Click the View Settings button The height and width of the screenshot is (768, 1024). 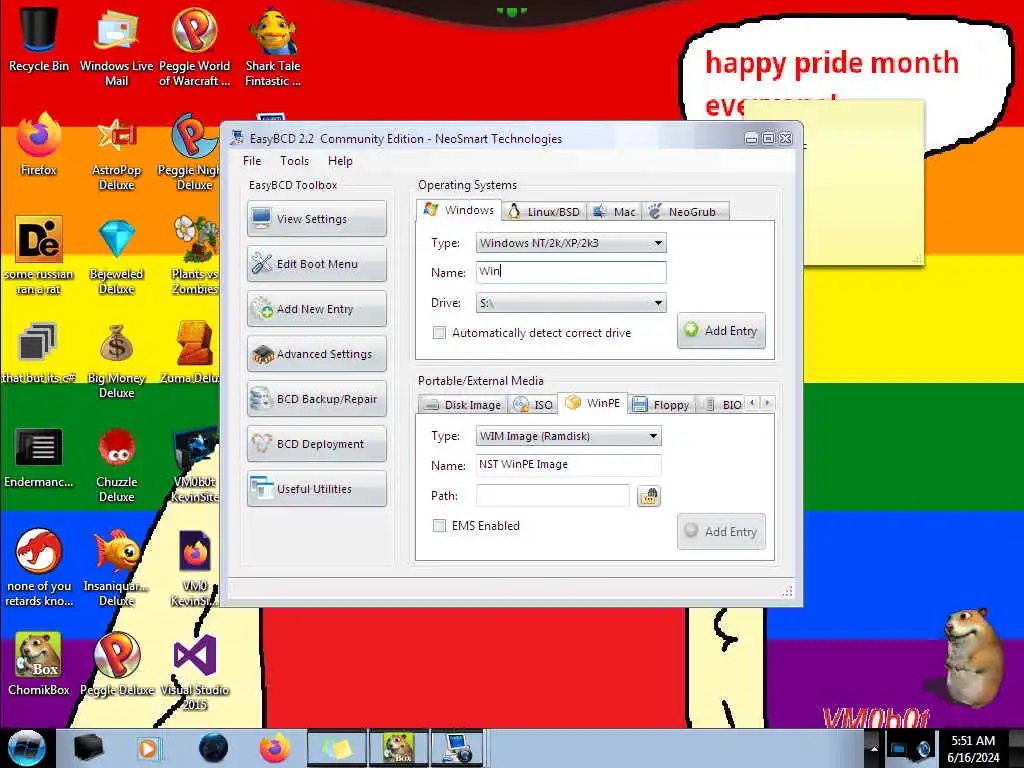(317, 219)
